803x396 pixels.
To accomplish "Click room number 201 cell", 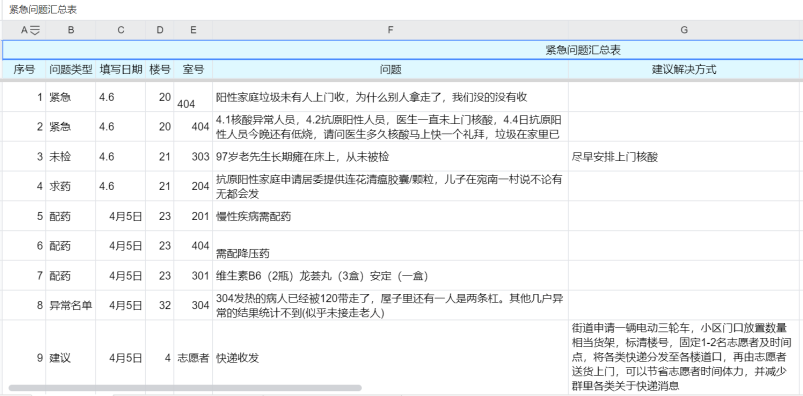I will pyautogui.click(x=193, y=216).
